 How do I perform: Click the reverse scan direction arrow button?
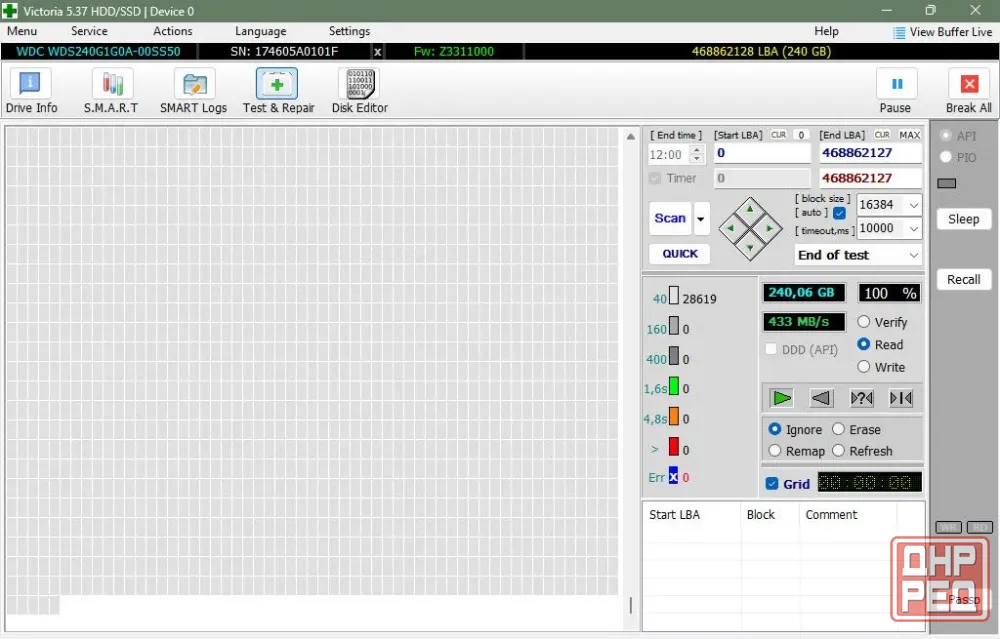click(821, 399)
